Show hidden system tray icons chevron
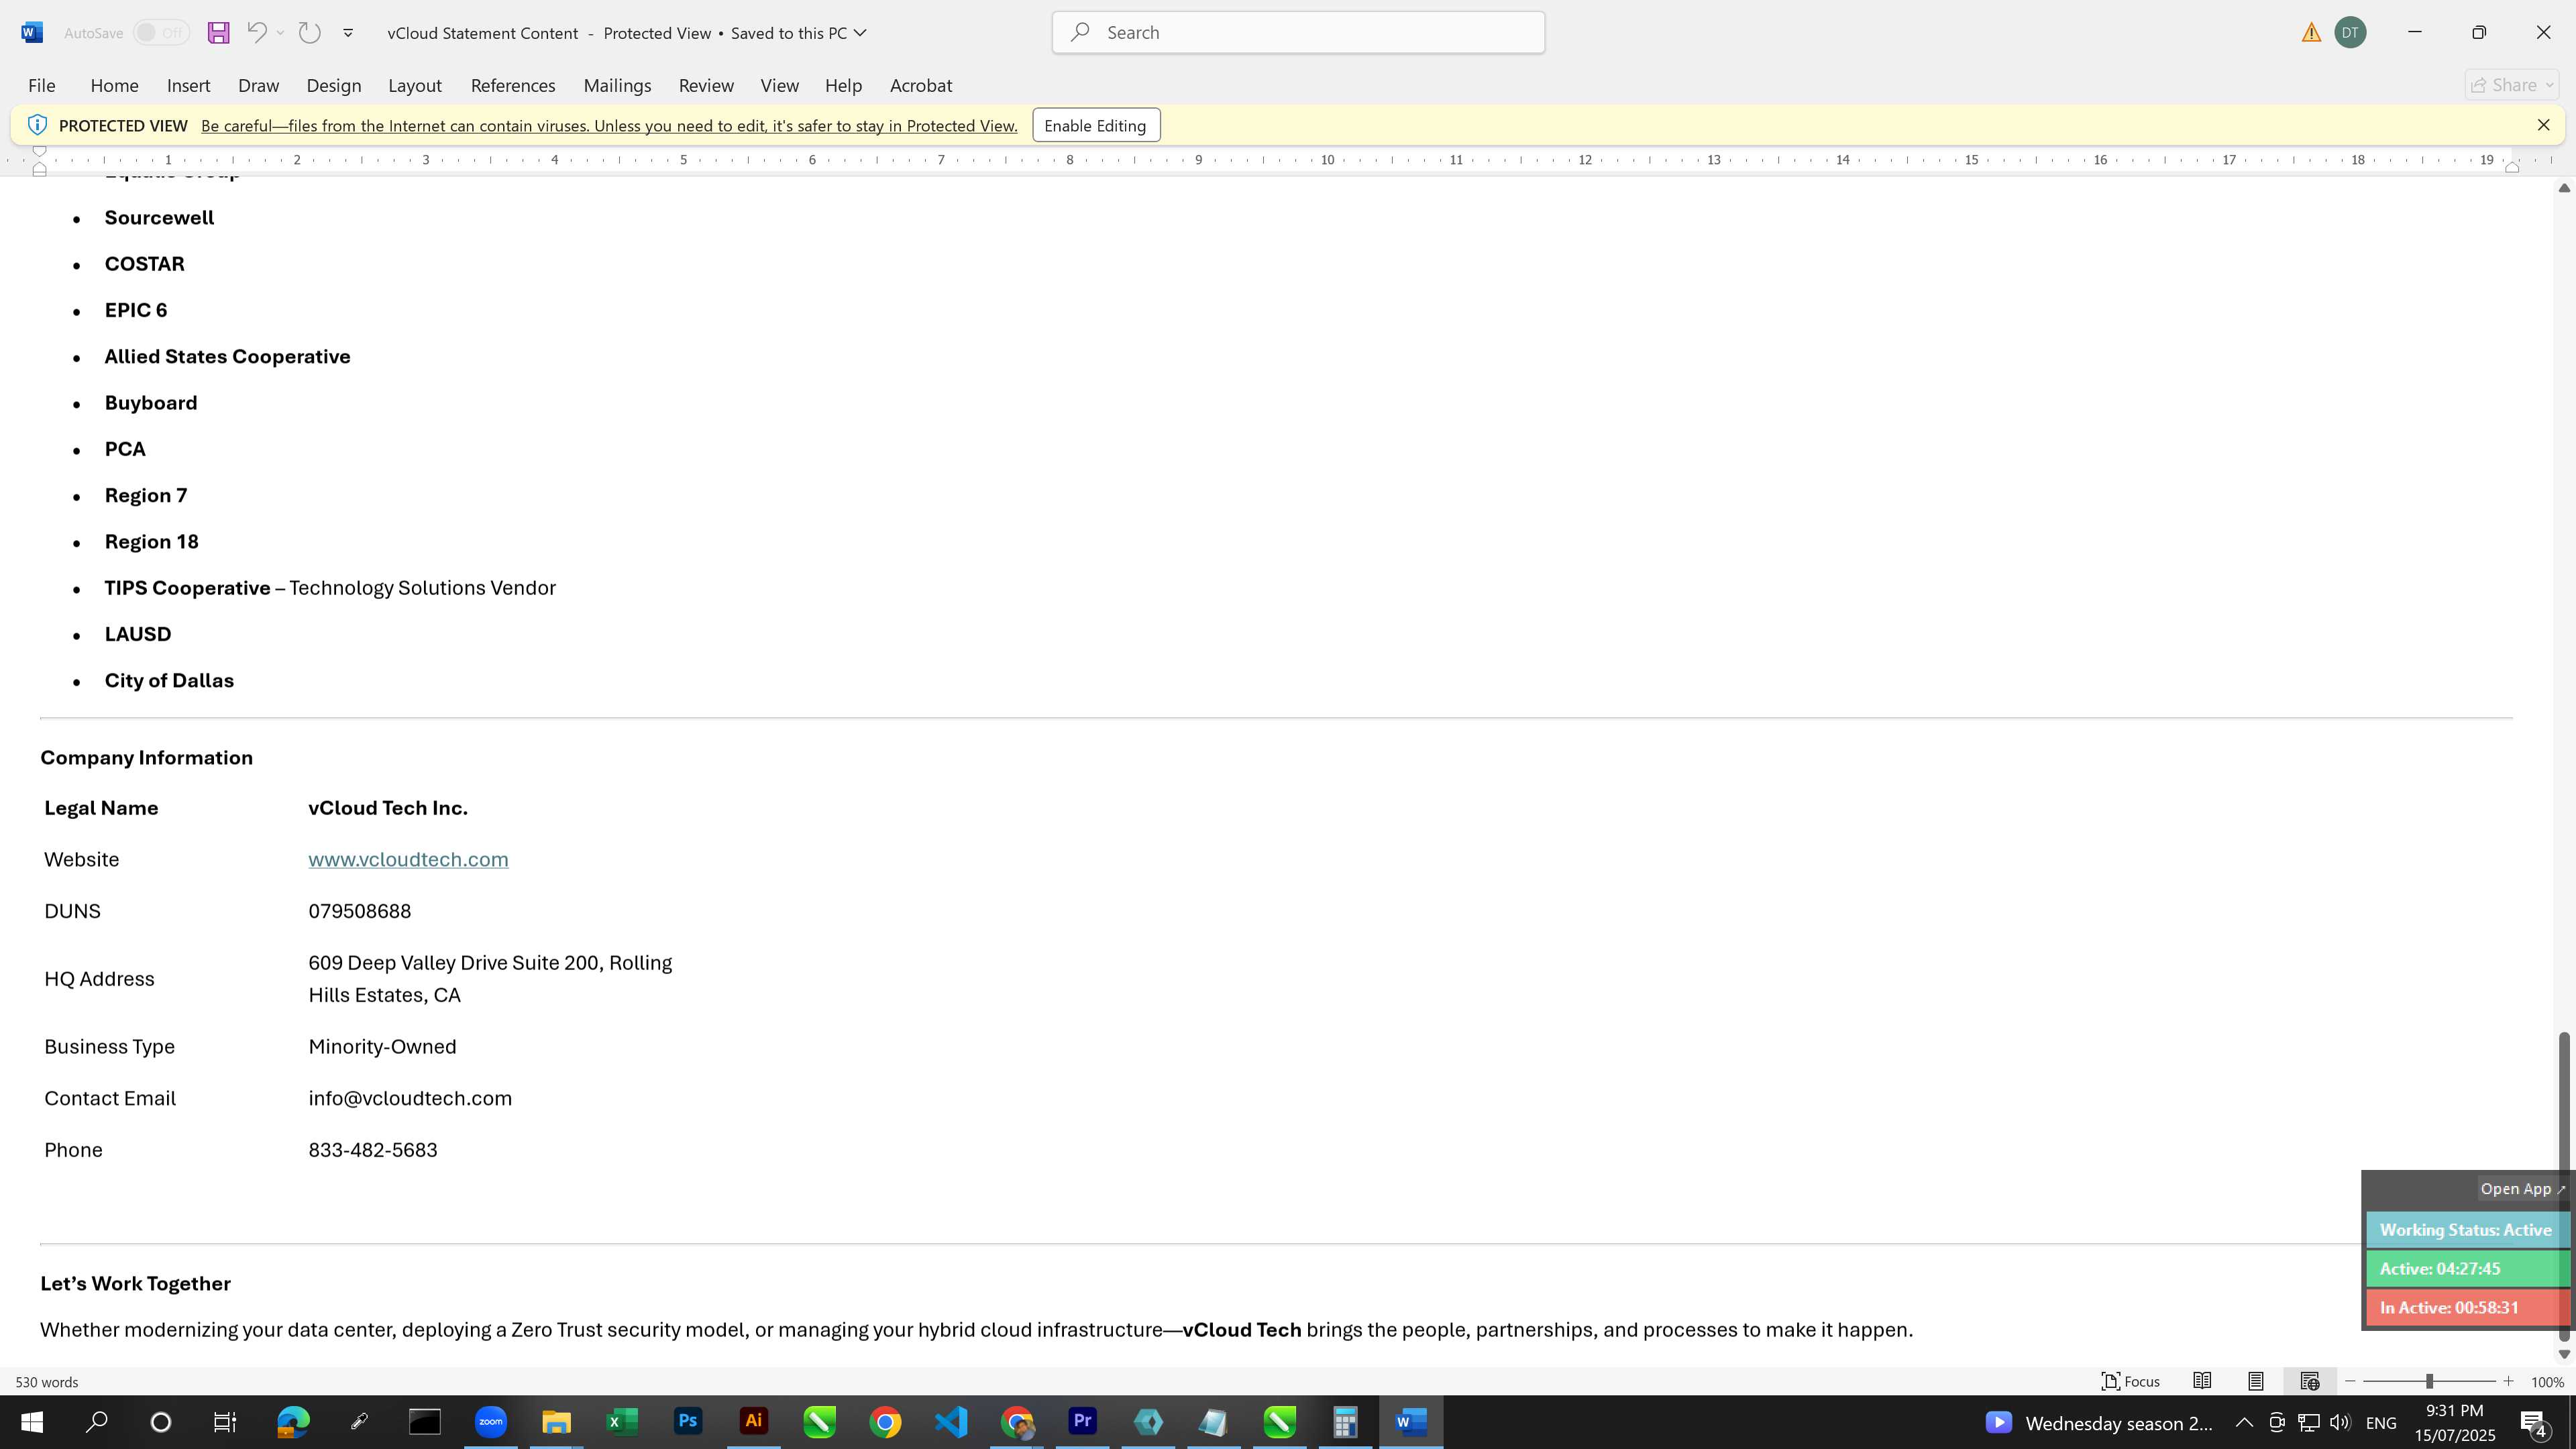Screen dimensions: 2576x1449 point(2244,1423)
